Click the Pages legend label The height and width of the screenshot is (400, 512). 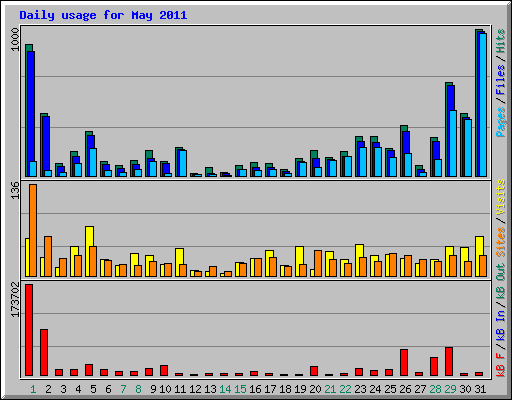point(501,122)
